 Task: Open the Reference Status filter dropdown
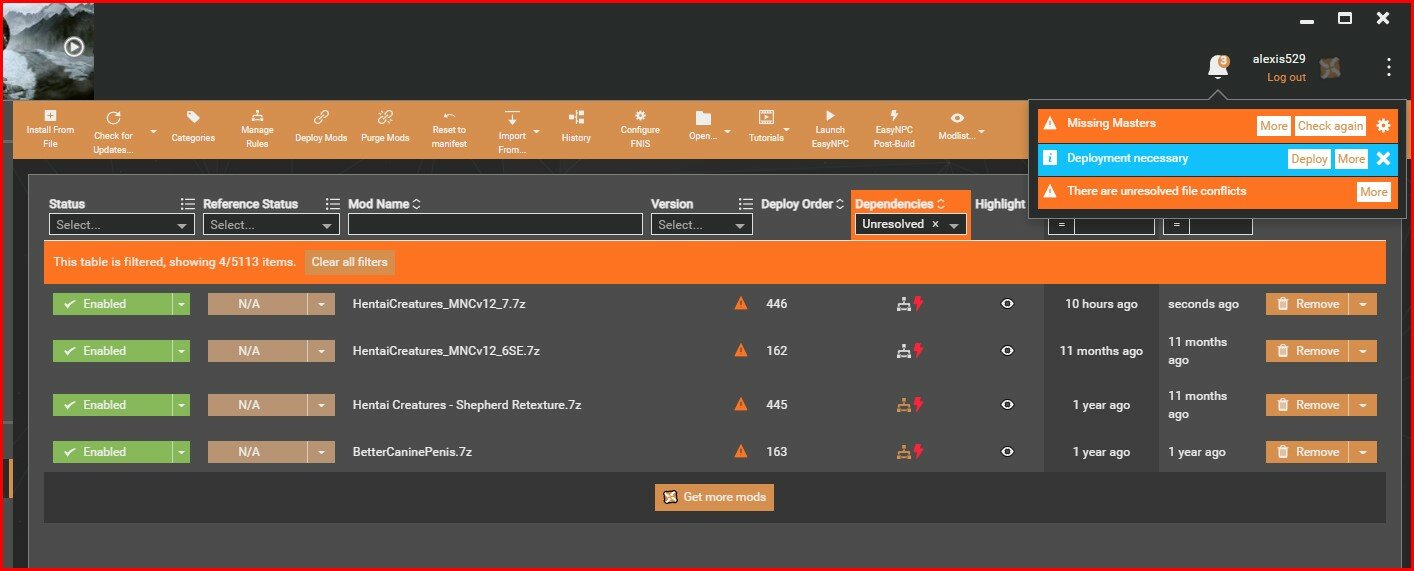(271, 225)
